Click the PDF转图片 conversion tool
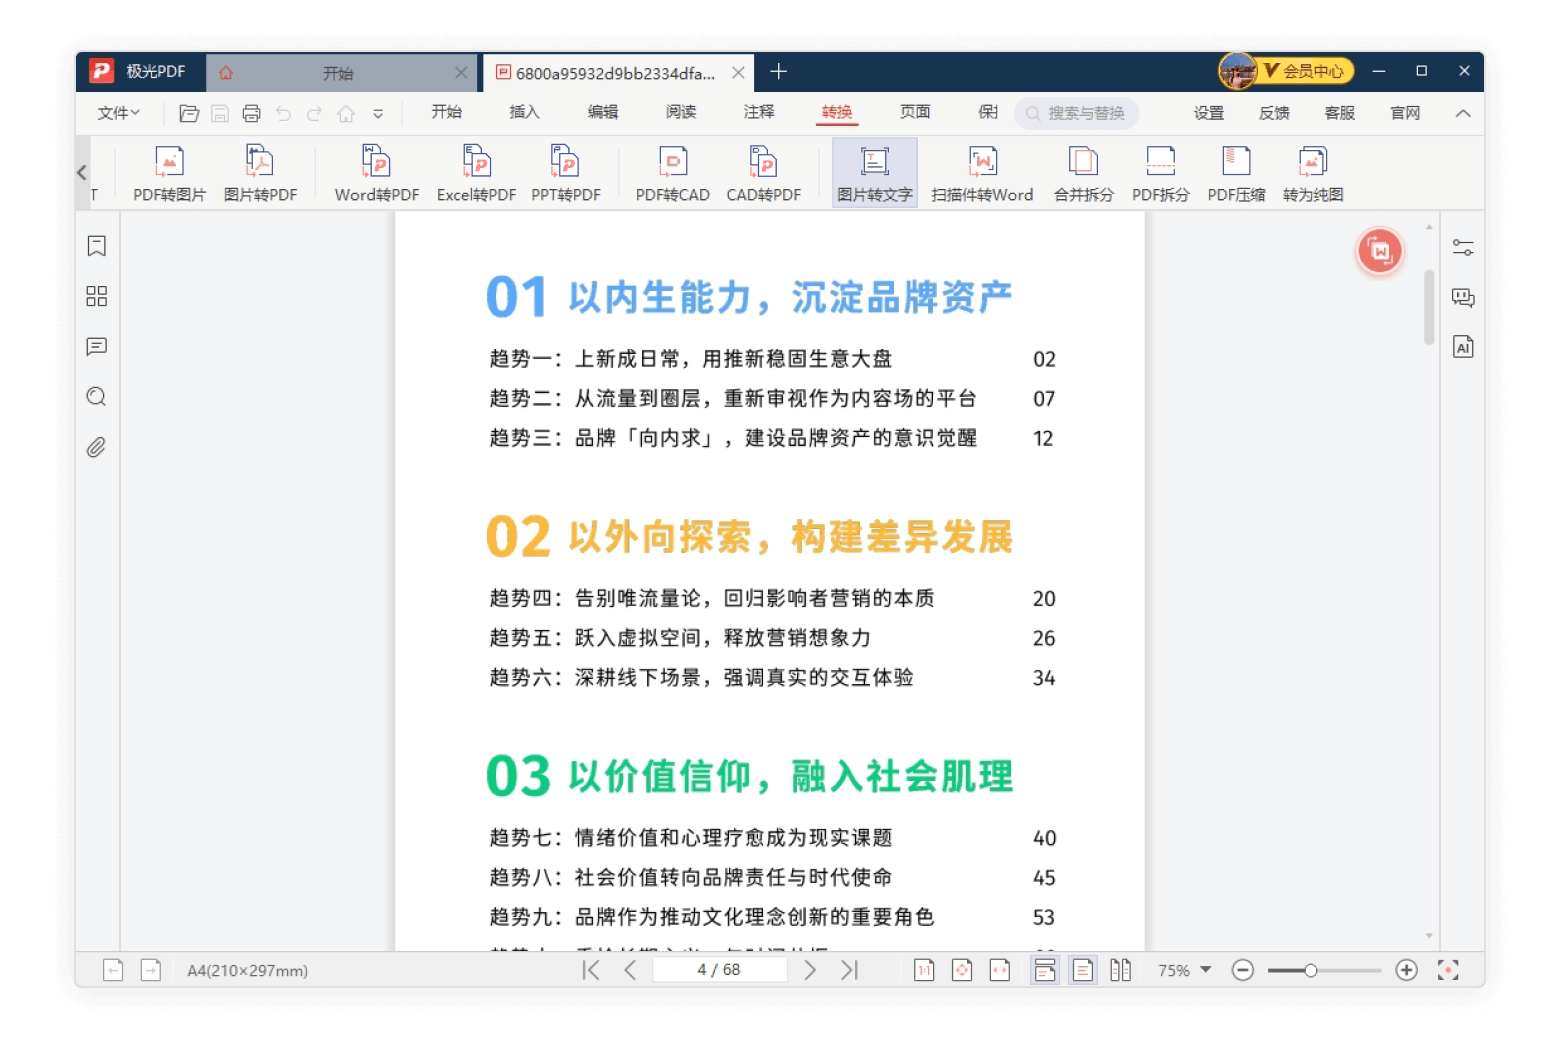Viewport: 1560px width, 1040px height. [x=169, y=173]
